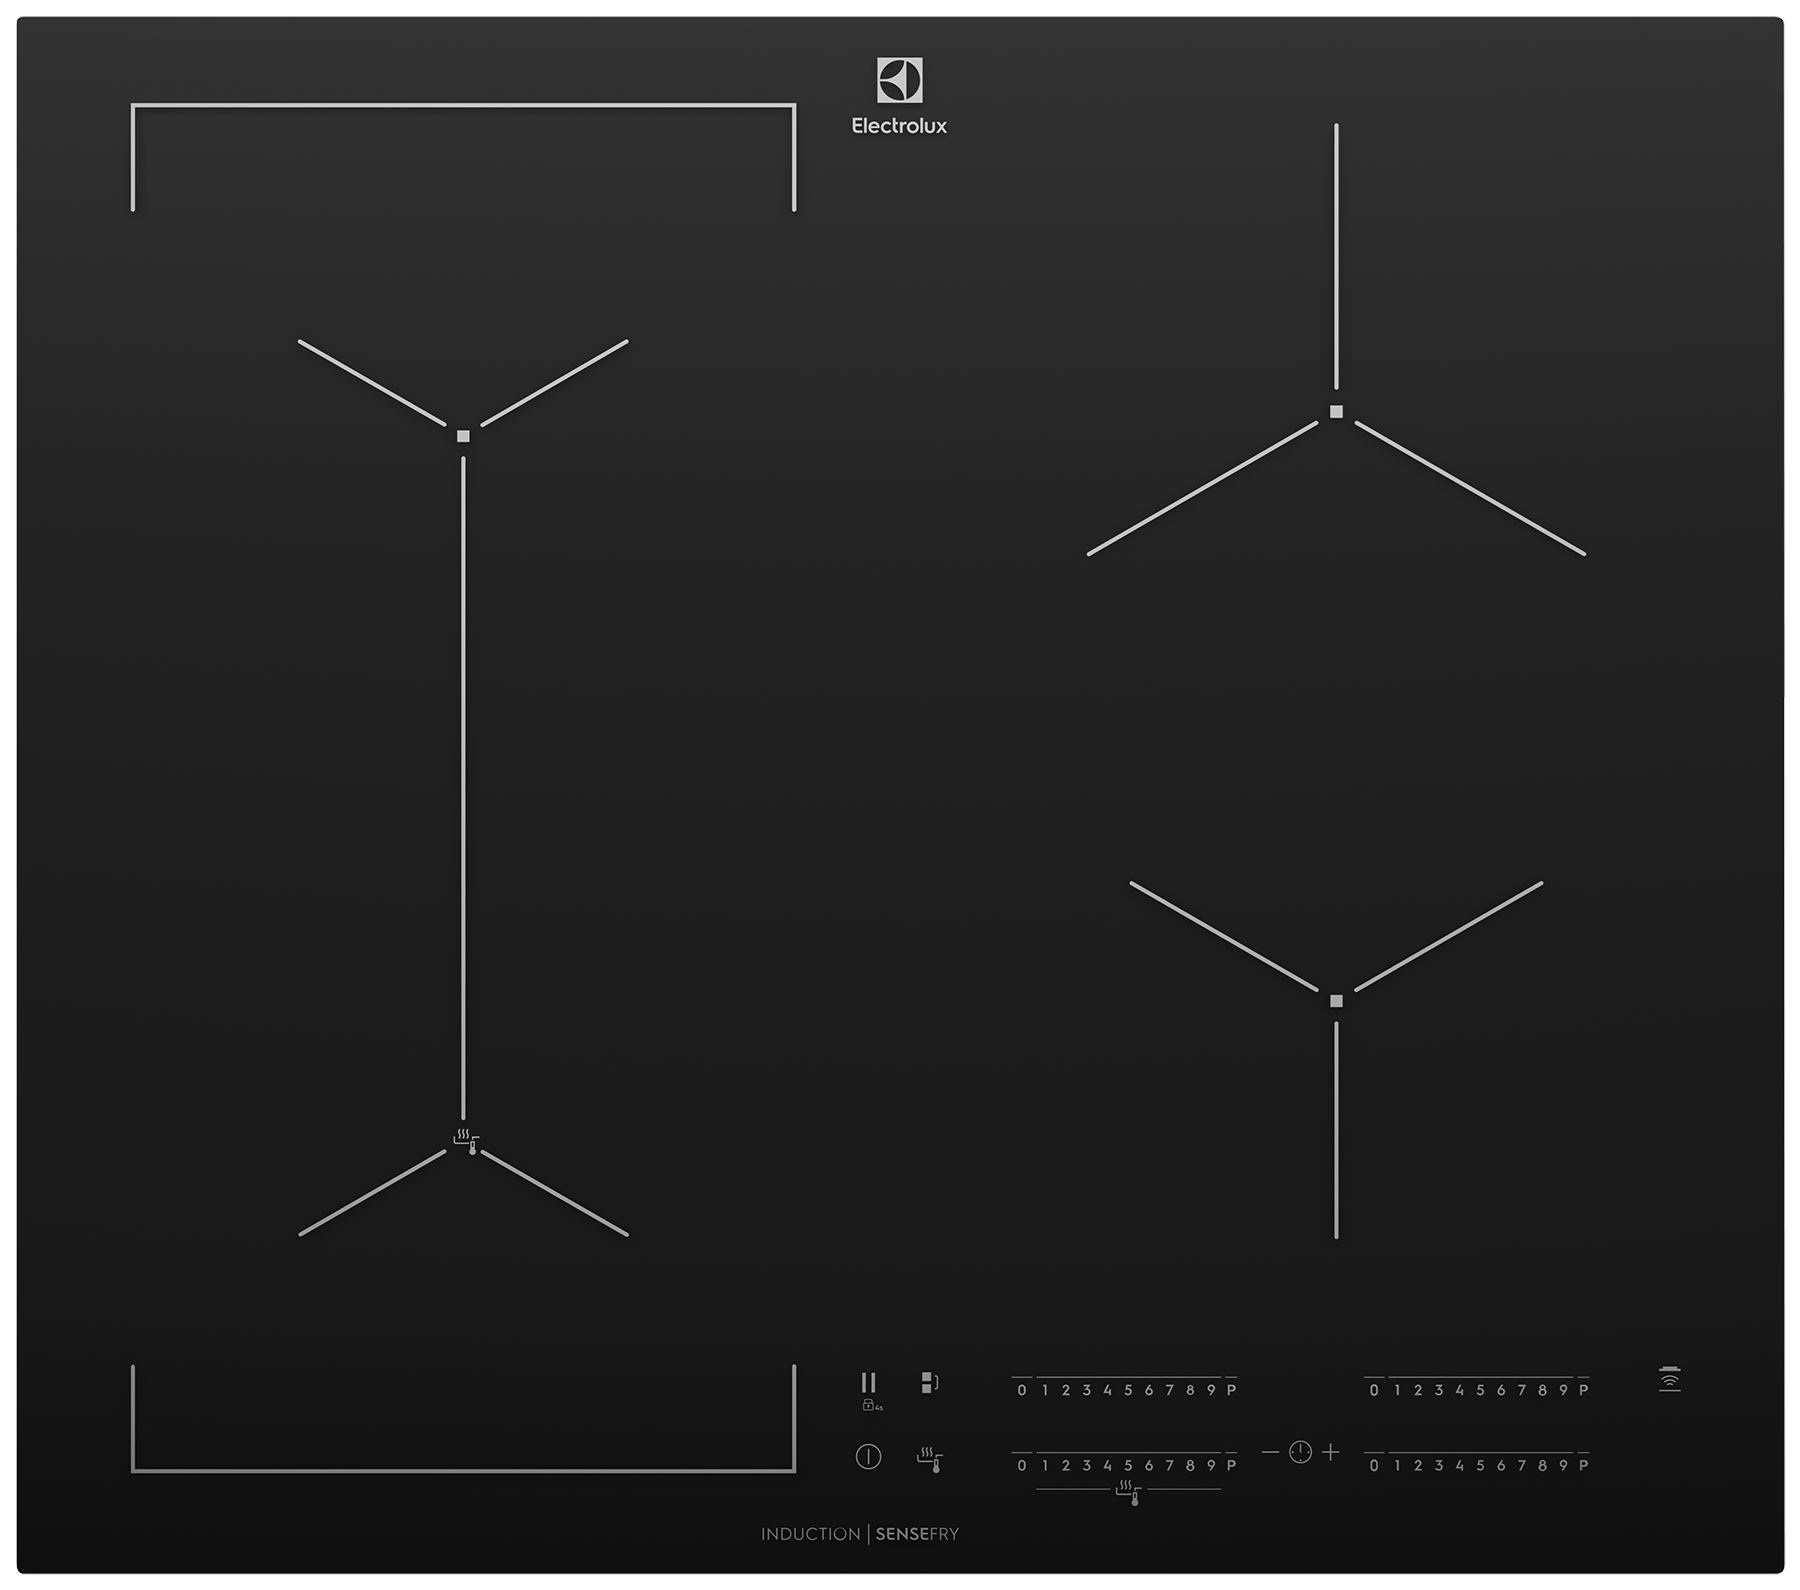
Task: Click the Electrolux logo emblem
Action: (x=899, y=80)
